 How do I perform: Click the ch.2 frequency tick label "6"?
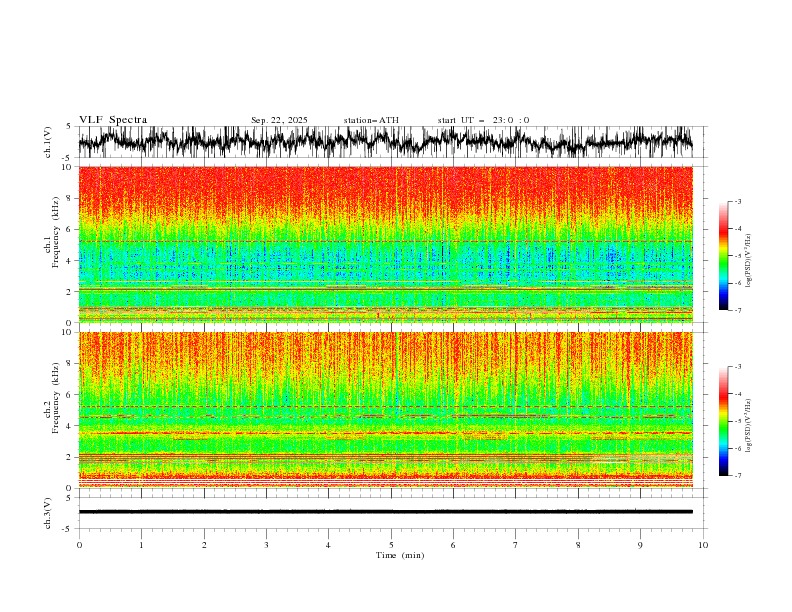[x=69, y=394]
